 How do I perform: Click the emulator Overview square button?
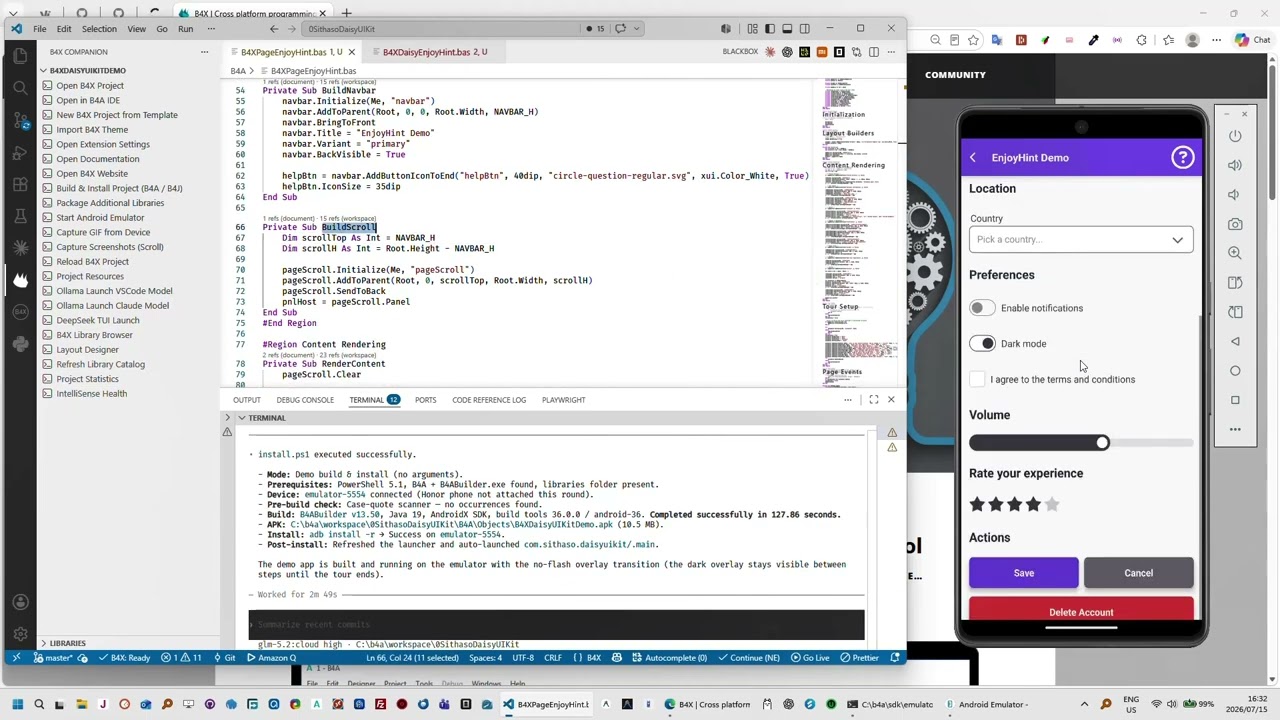[1235, 400]
